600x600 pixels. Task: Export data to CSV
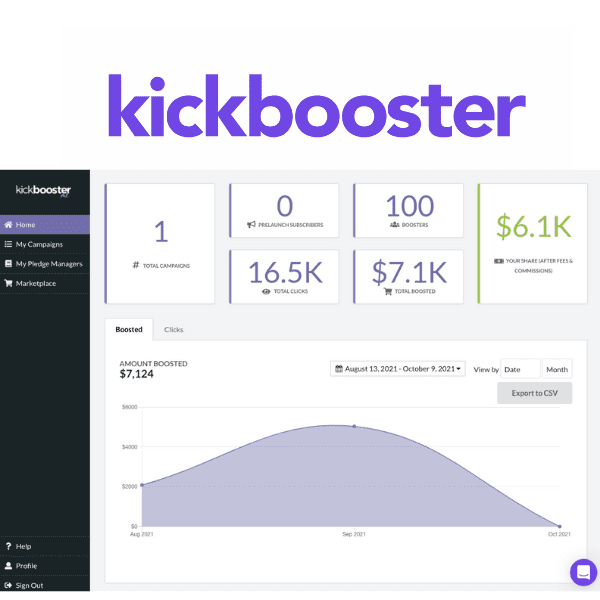534,393
